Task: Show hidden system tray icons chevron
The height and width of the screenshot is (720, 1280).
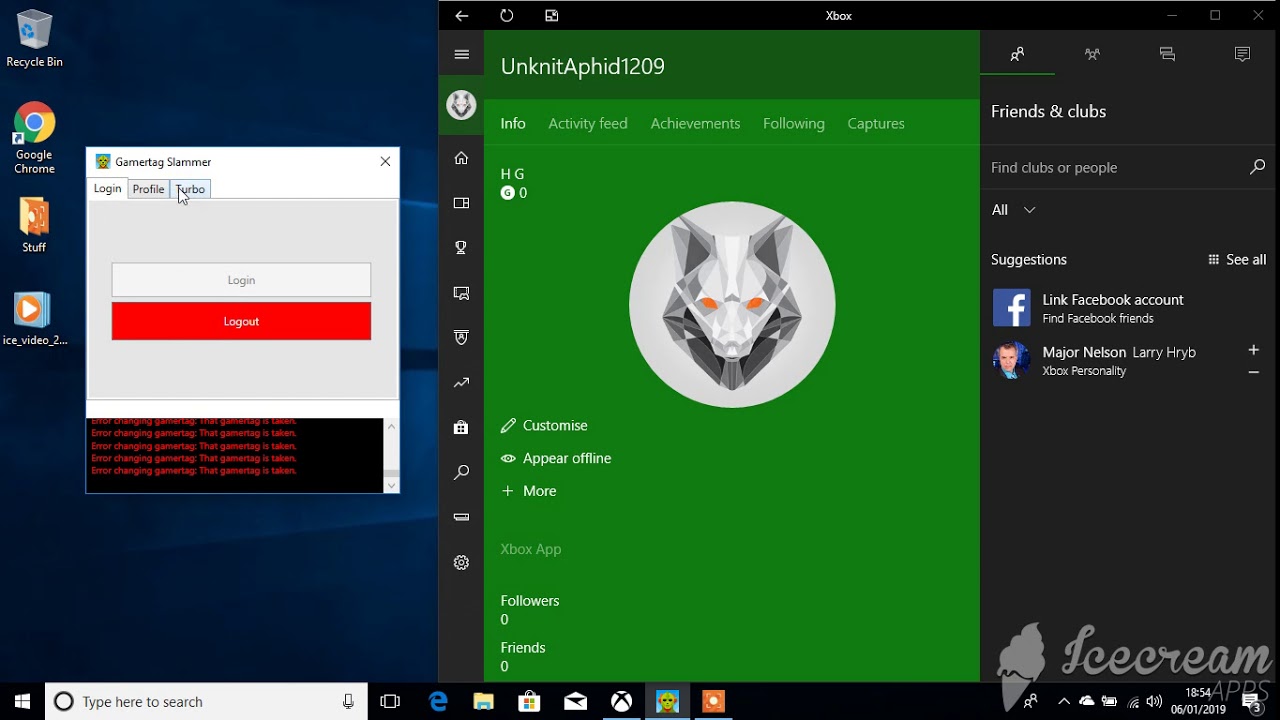Action: (x=1063, y=701)
